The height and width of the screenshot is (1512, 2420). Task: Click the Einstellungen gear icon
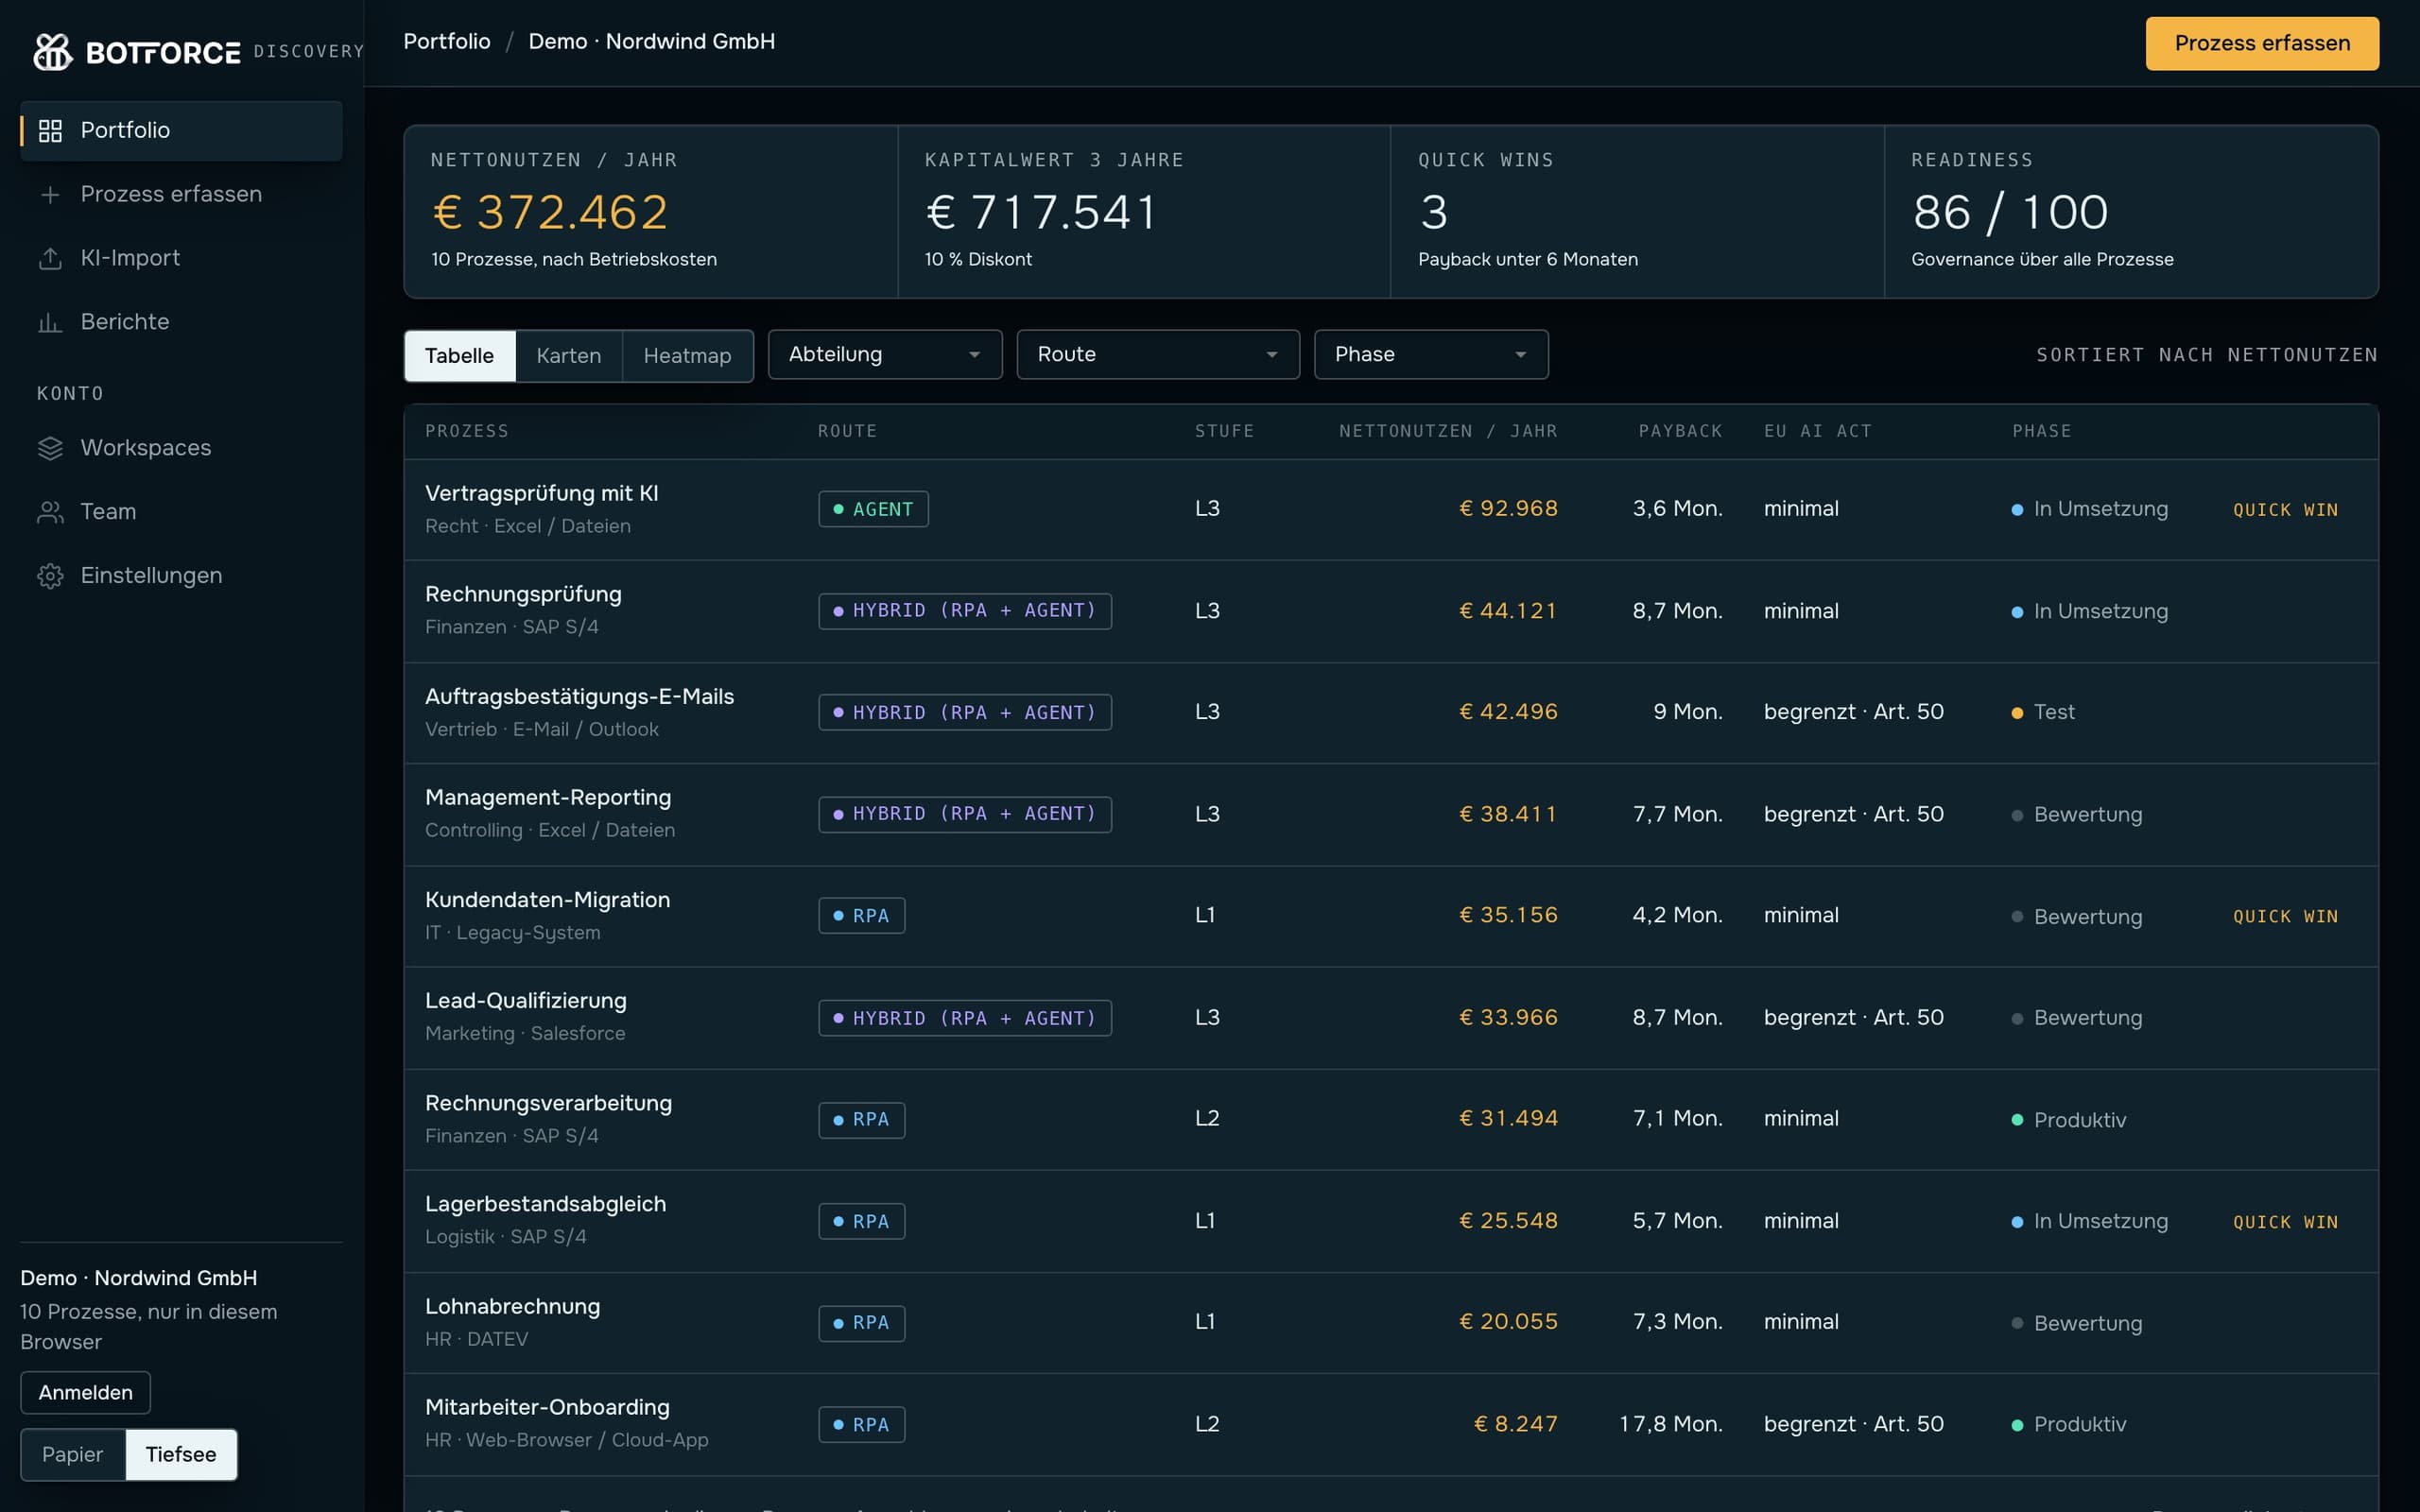pyautogui.click(x=50, y=576)
